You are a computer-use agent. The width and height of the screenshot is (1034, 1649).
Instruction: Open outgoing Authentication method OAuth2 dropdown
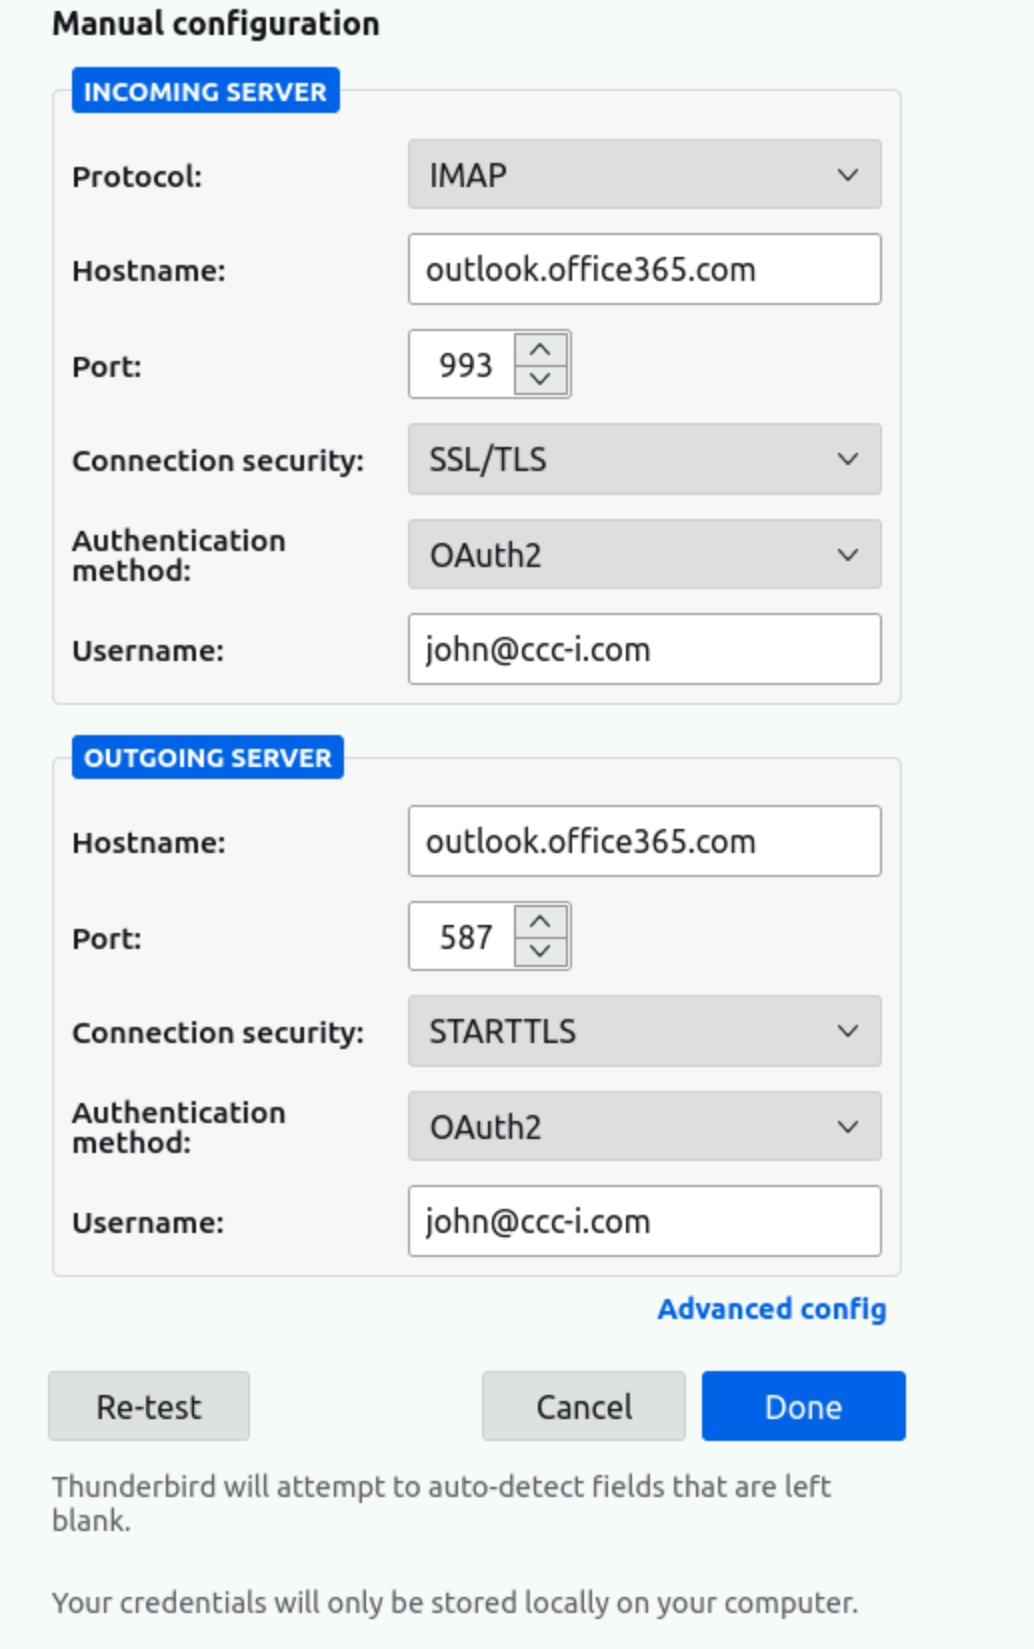tap(644, 1127)
